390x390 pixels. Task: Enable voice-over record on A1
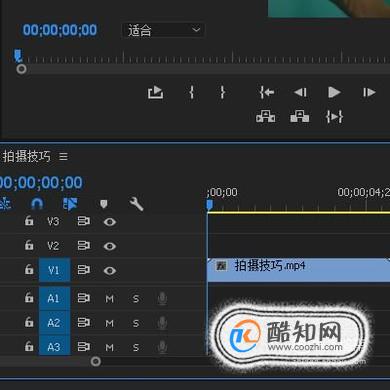click(162, 299)
